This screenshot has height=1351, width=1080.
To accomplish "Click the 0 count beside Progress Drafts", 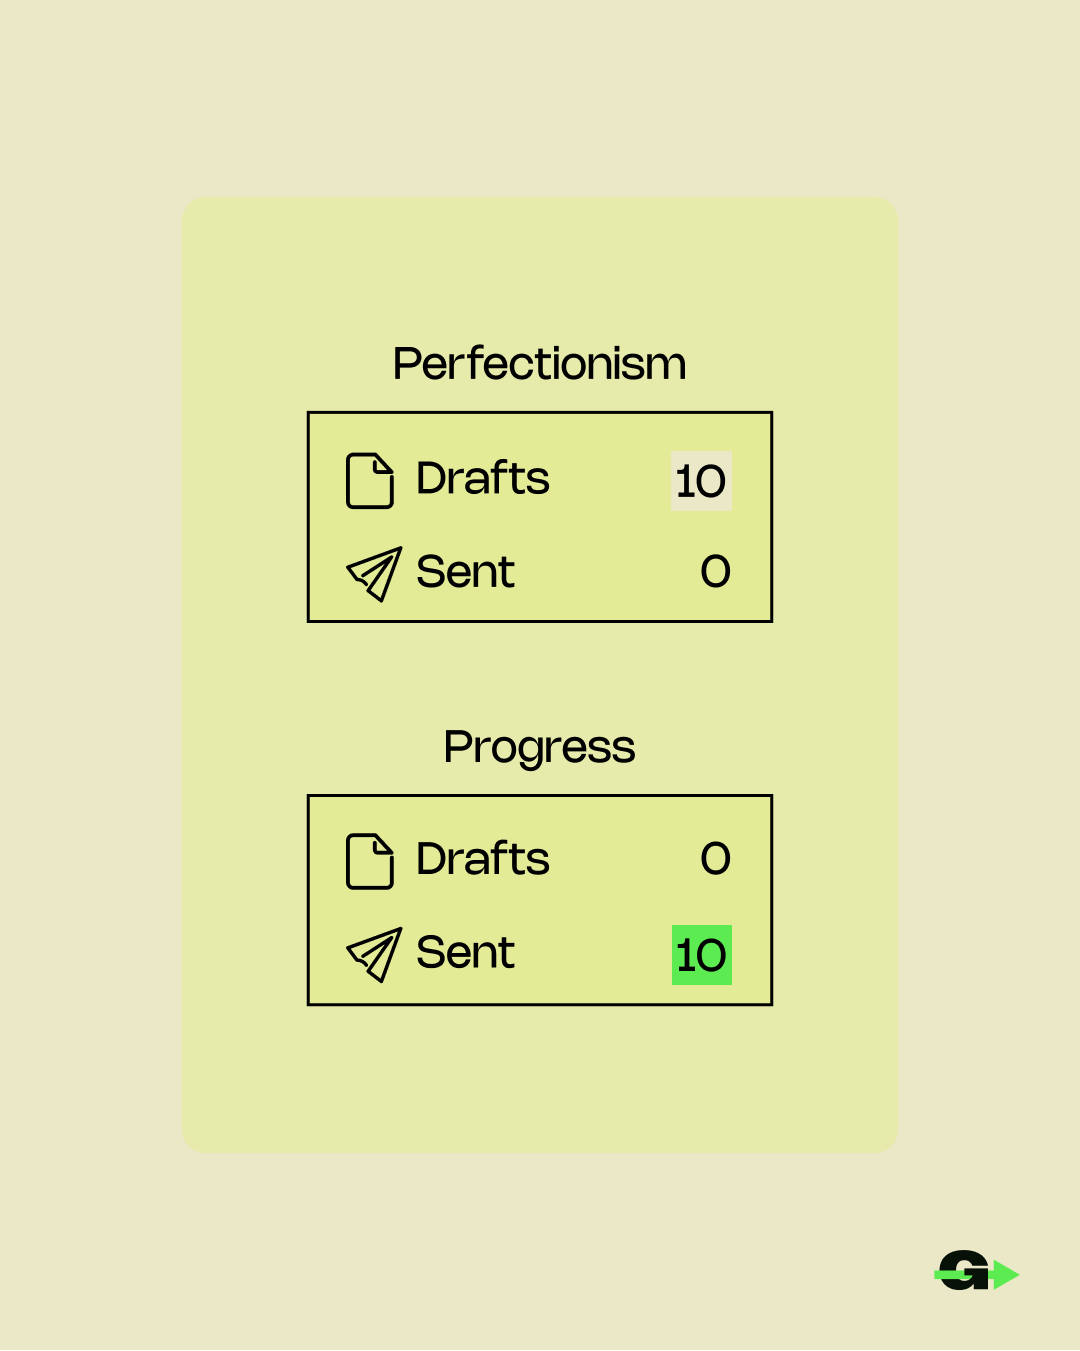I will pos(716,858).
